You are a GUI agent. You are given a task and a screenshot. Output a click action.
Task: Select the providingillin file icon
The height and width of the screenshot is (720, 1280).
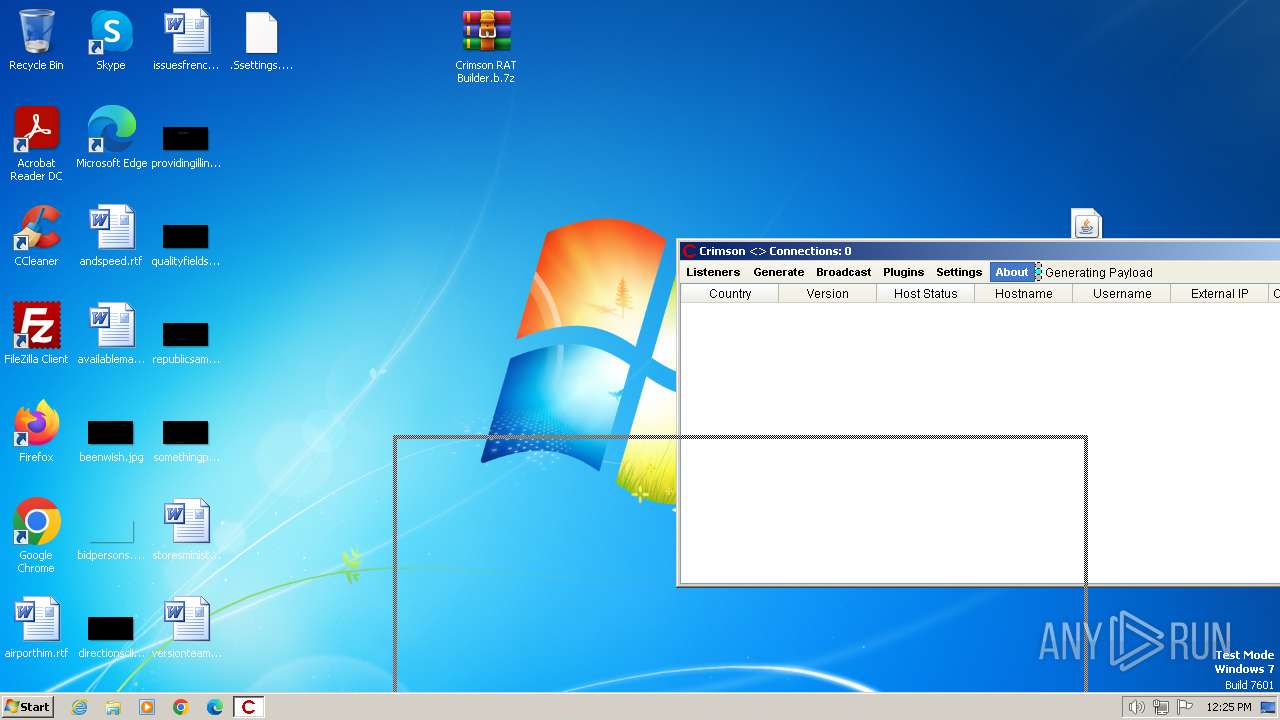186,146
